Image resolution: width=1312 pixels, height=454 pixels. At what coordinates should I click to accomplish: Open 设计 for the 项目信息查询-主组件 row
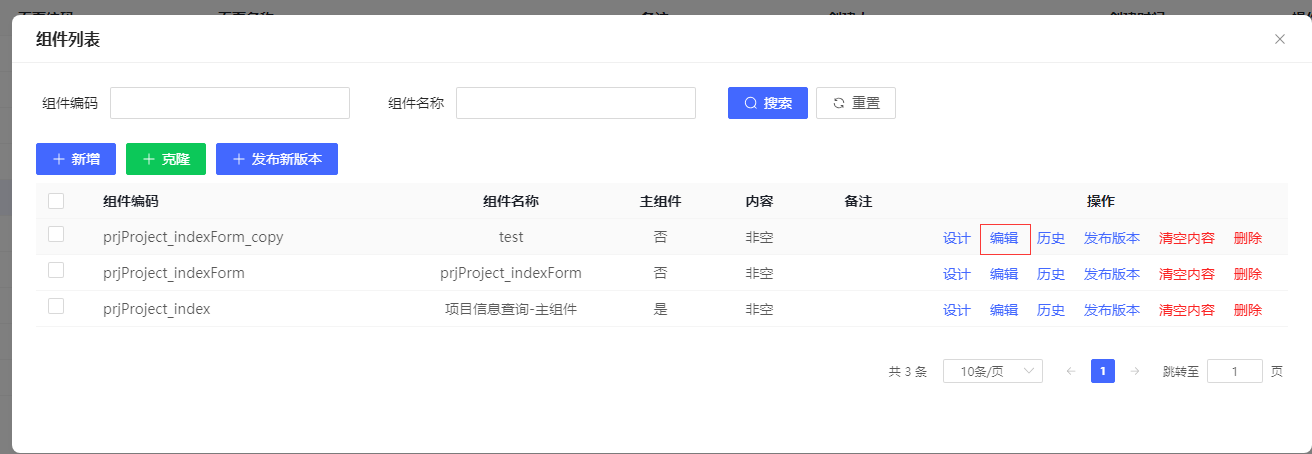pyautogui.click(x=957, y=310)
